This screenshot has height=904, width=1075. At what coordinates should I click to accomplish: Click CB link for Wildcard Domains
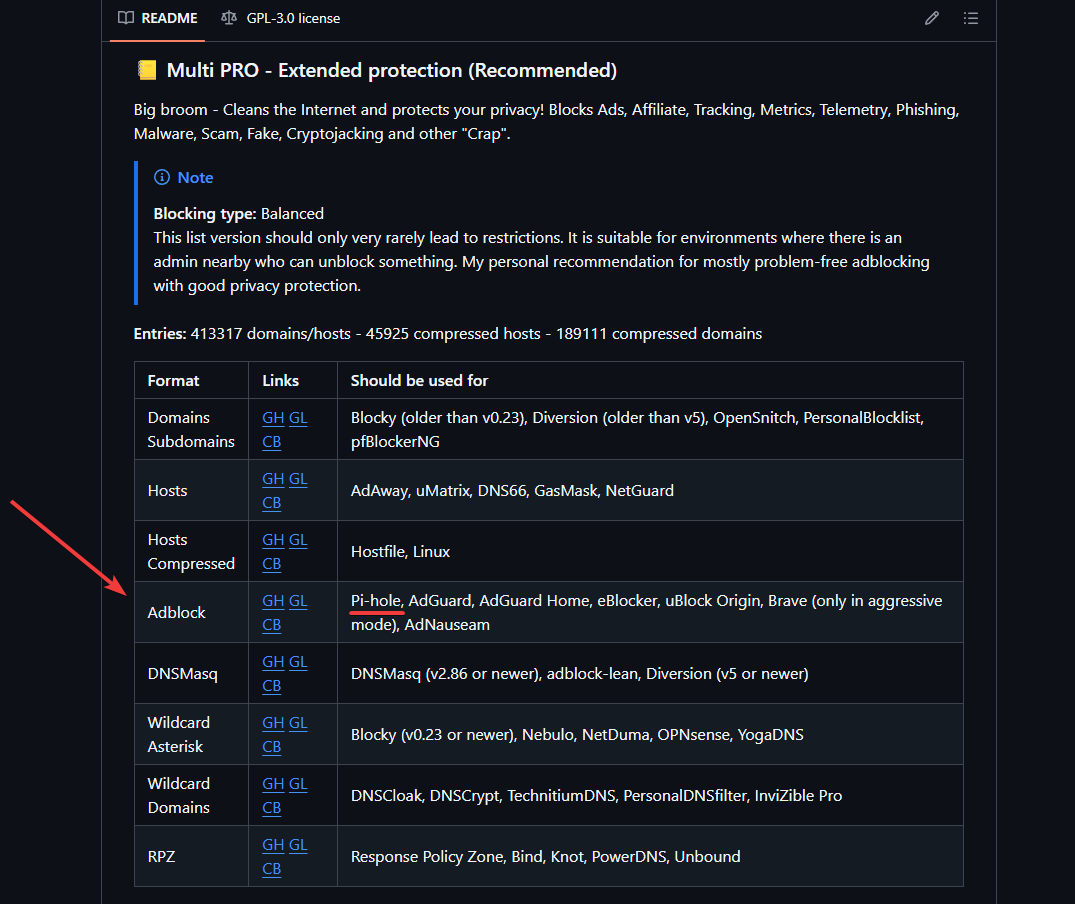click(272, 808)
